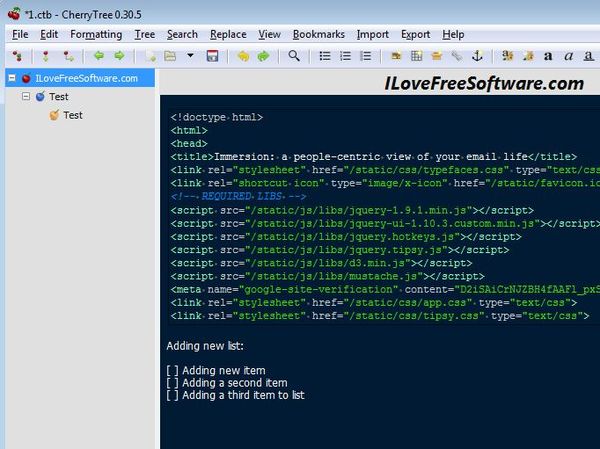600x449 pixels.
Task: Click the green Go Back arrow icon
Action: (99, 56)
